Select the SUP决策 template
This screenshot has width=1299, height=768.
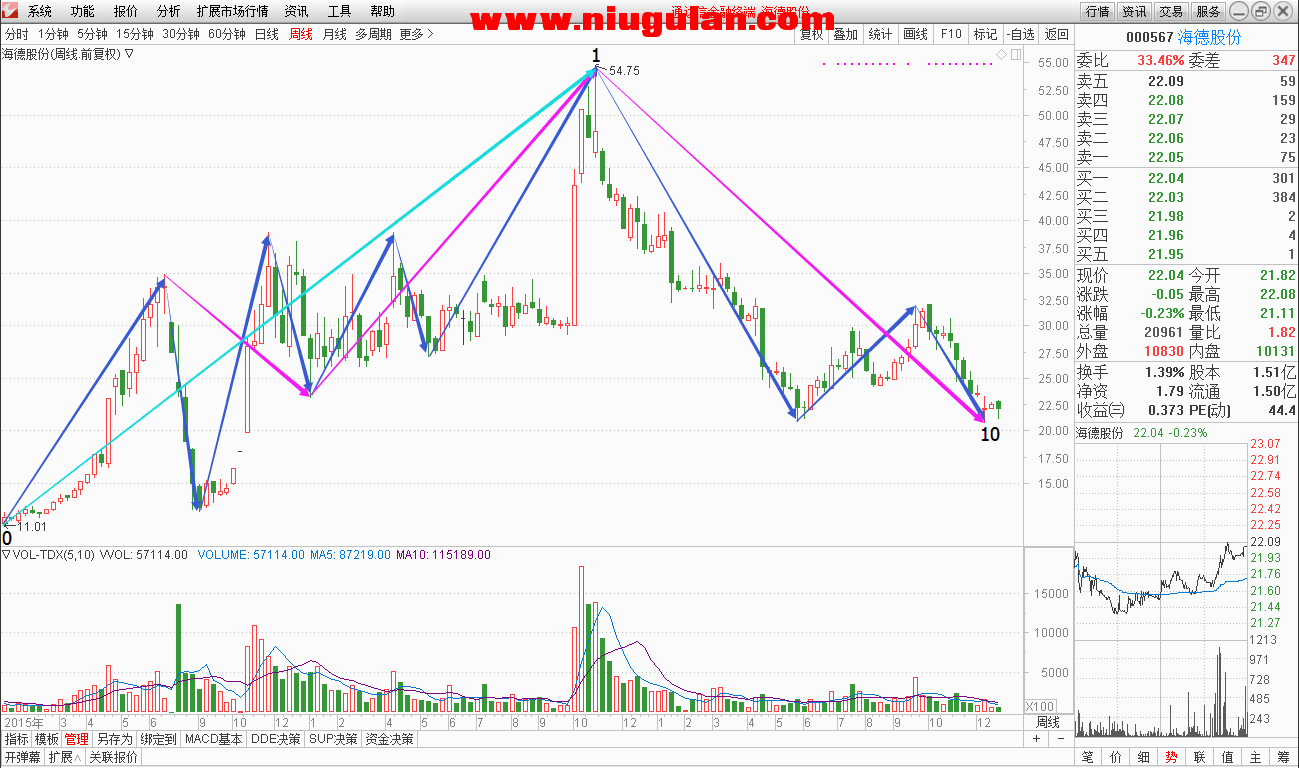tap(333, 739)
